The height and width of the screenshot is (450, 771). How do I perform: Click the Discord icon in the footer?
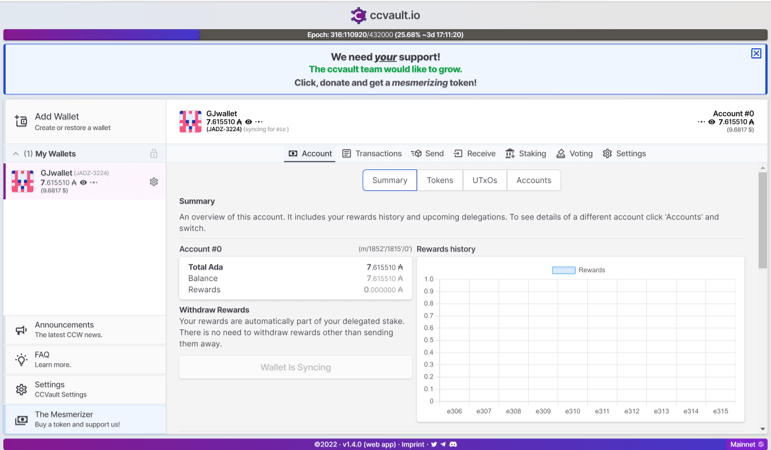pos(453,444)
